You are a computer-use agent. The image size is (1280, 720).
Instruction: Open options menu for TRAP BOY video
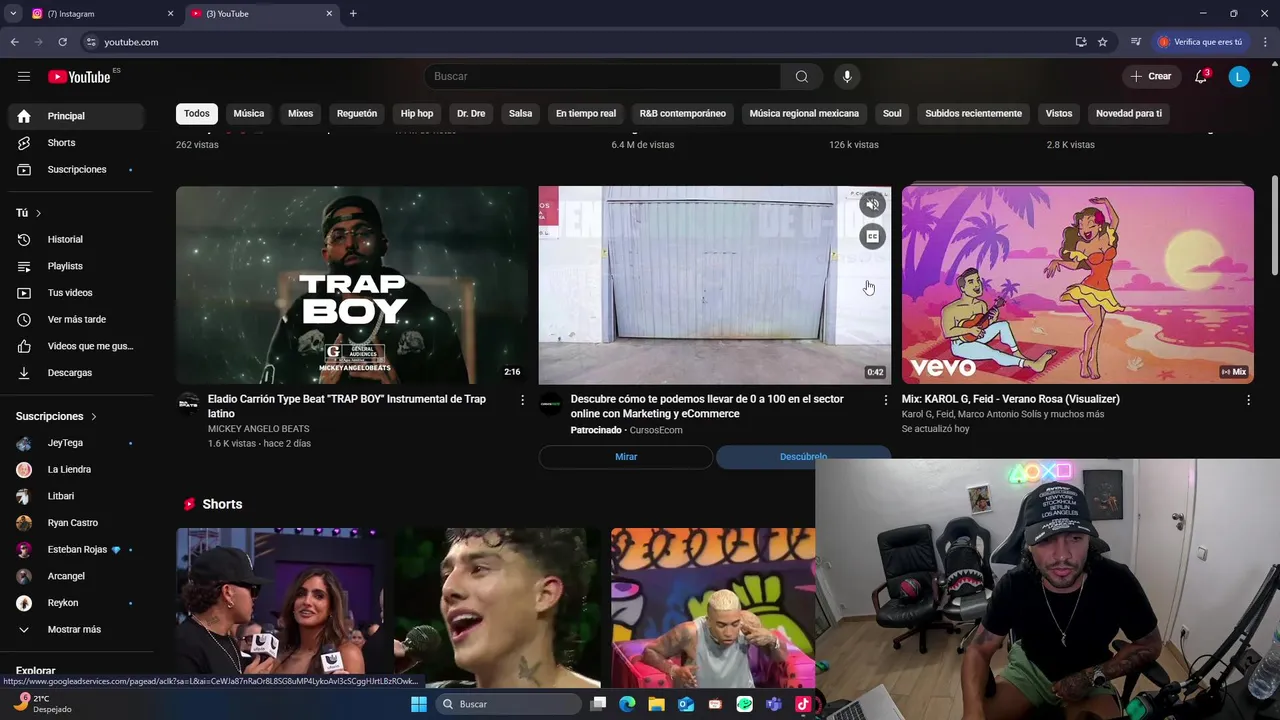coord(522,400)
